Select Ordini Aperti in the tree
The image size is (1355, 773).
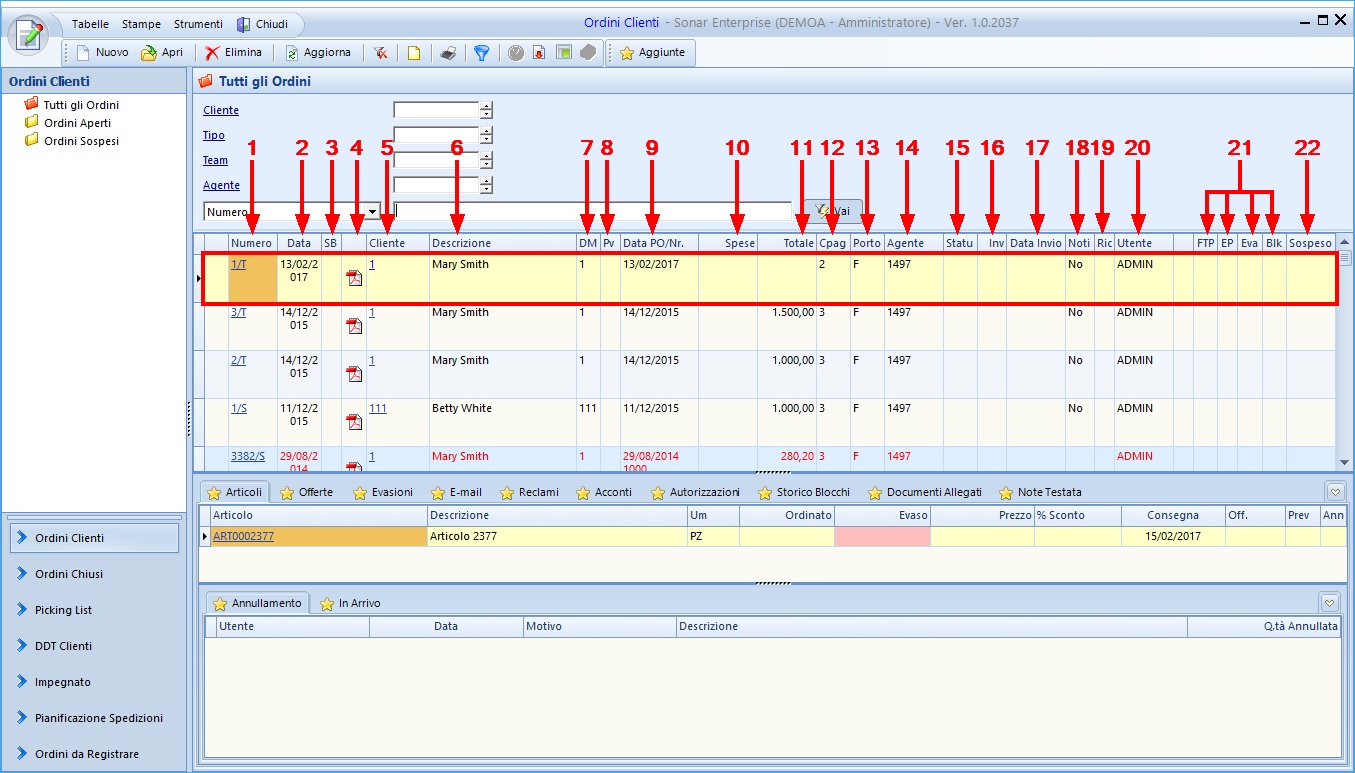pyautogui.click(x=77, y=123)
